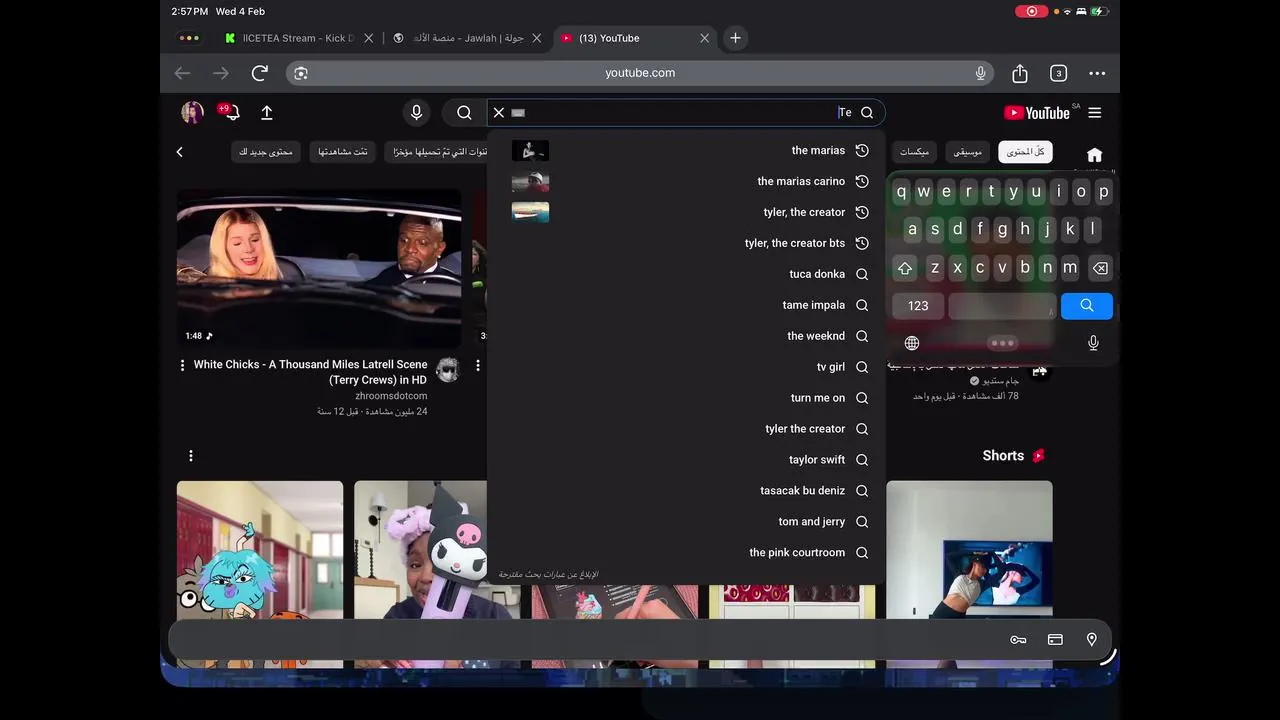Switch keyboard language with globe icon
1280x720 pixels.
(x=912, y=343)
